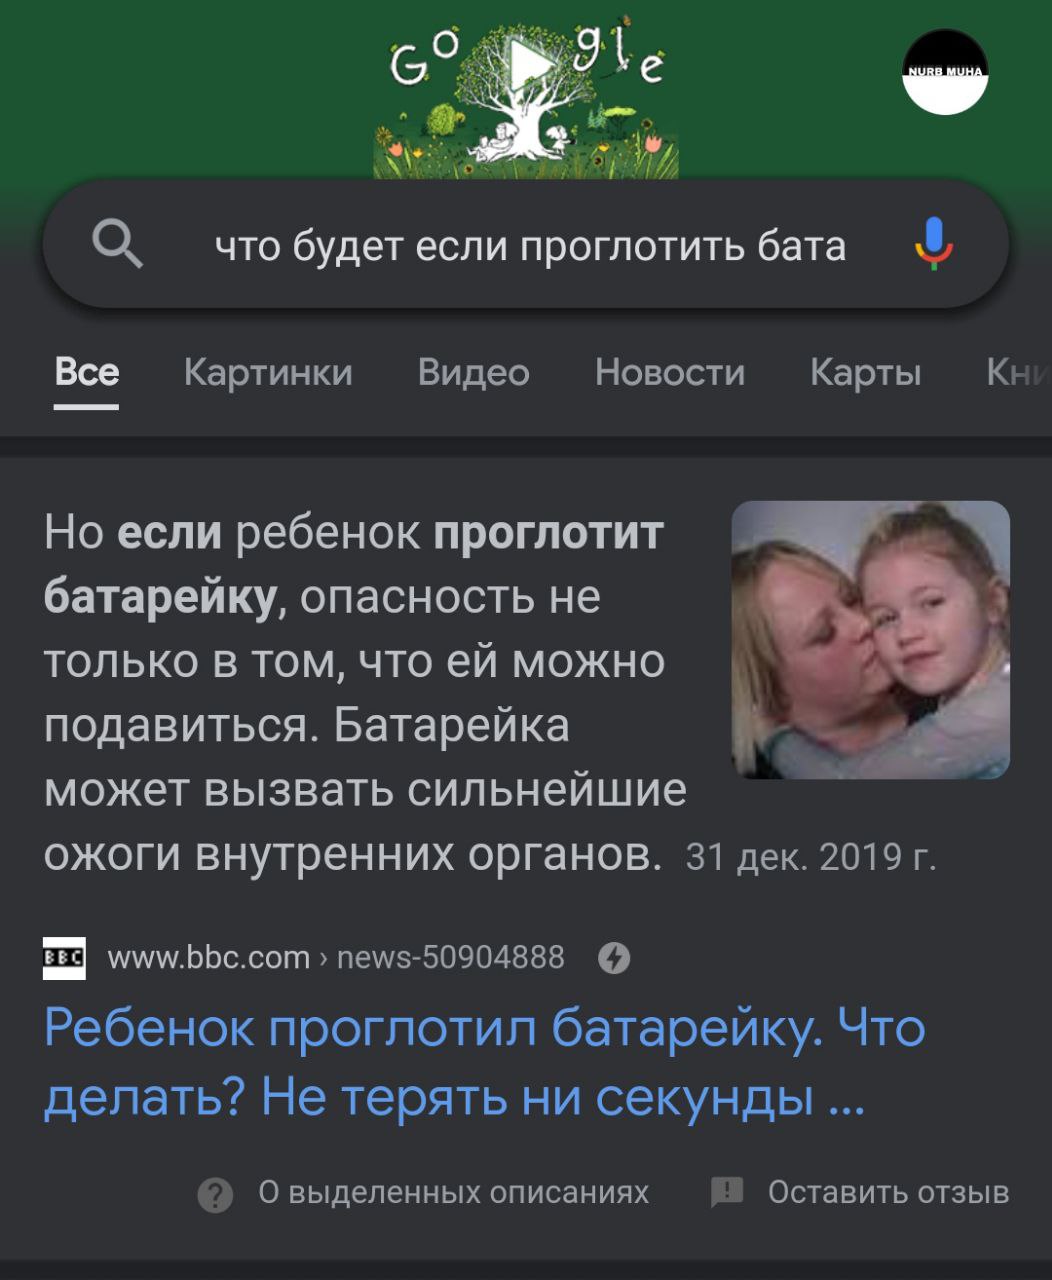Select the Все tab
The image size is (1052, 1280).
(87, 373)
